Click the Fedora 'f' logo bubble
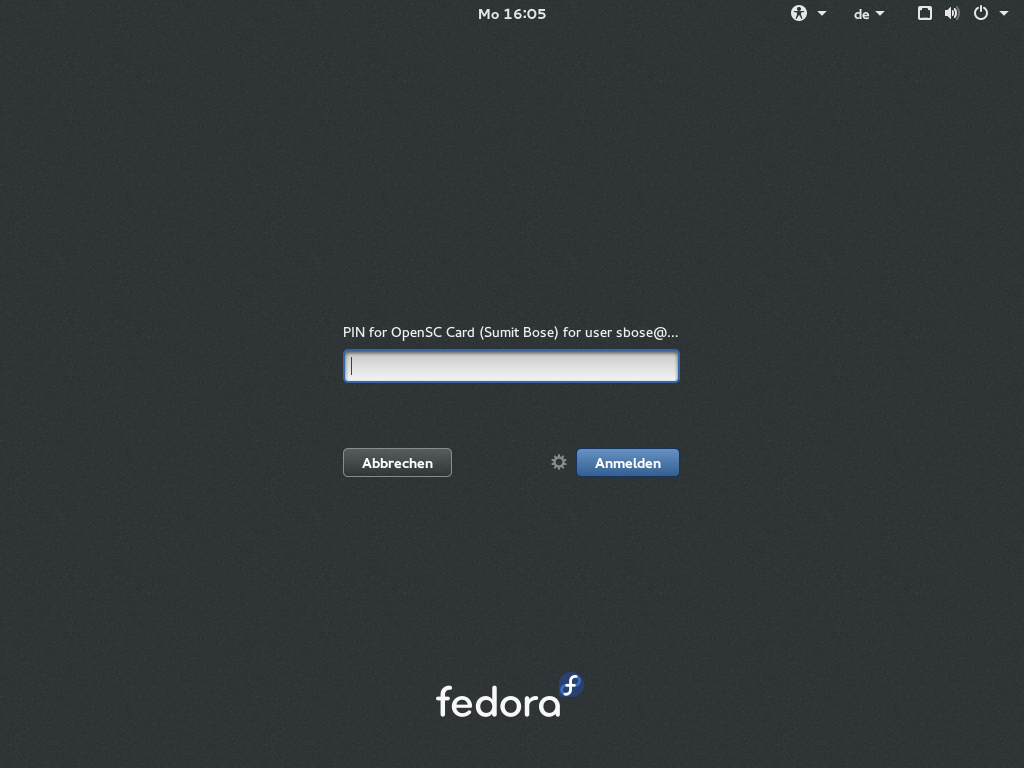The height and width of the screenshot is (768, 1024). click(571, 686)
